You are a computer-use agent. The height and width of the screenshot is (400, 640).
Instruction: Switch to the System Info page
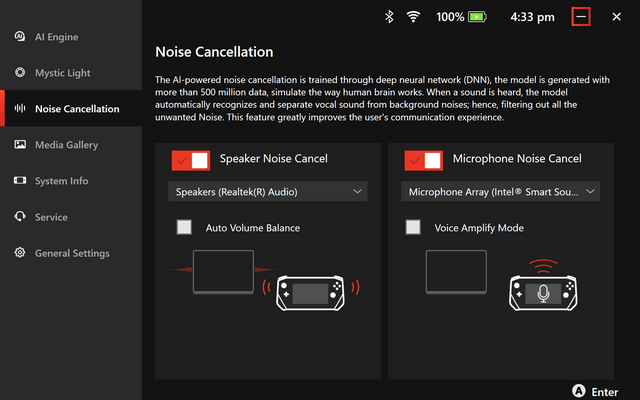(71, 180)
